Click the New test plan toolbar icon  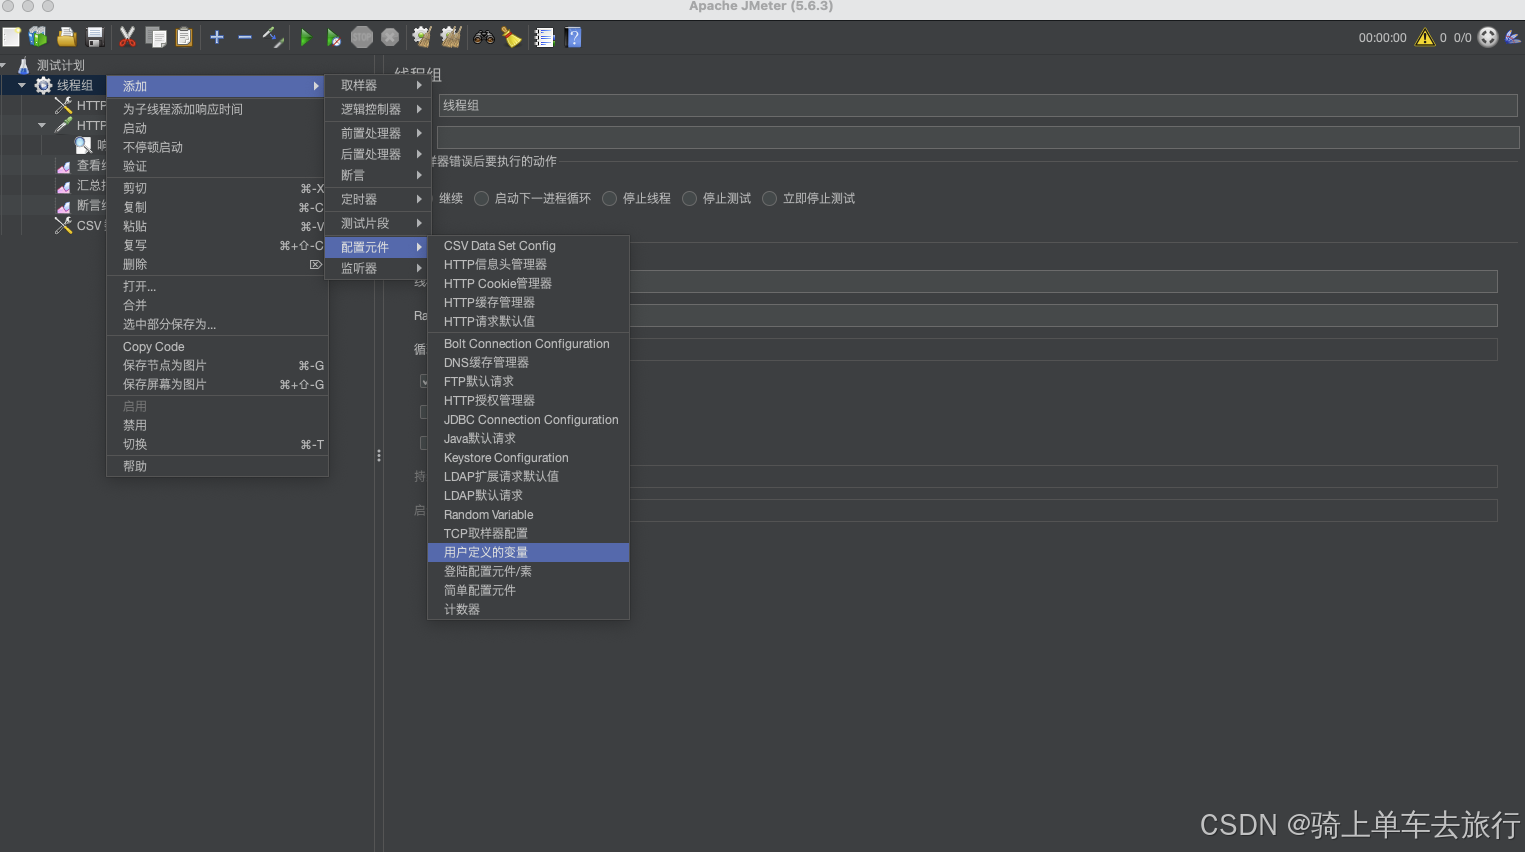(11, 37)
